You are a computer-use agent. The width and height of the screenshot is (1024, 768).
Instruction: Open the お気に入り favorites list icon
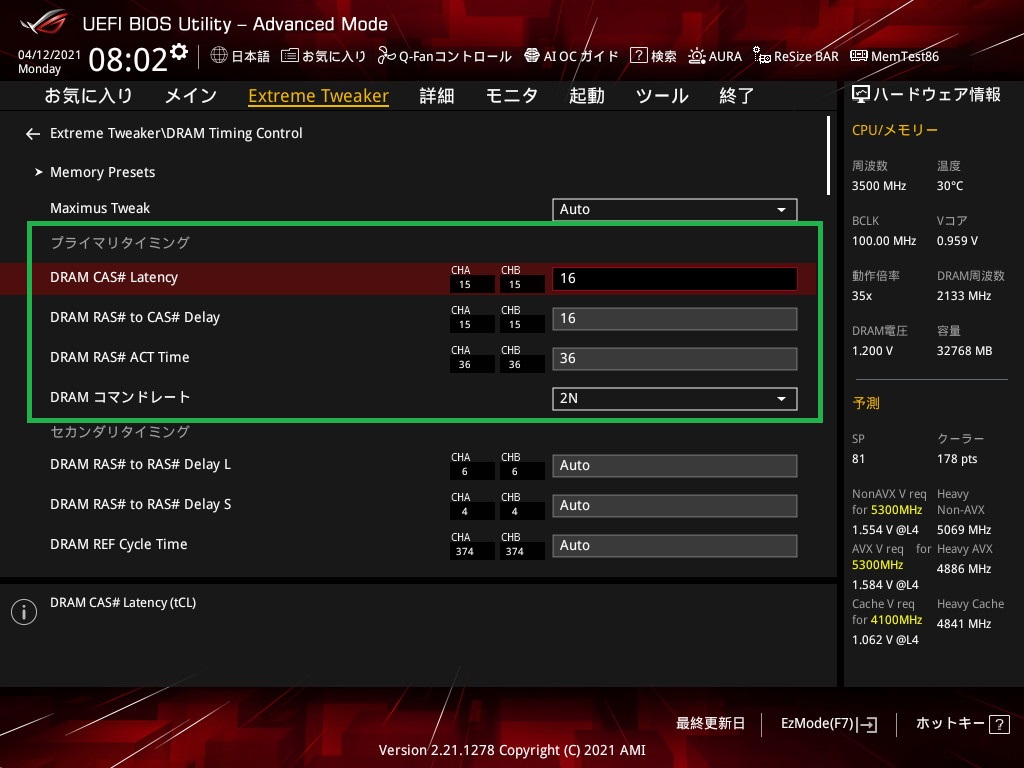pos(289,56)
